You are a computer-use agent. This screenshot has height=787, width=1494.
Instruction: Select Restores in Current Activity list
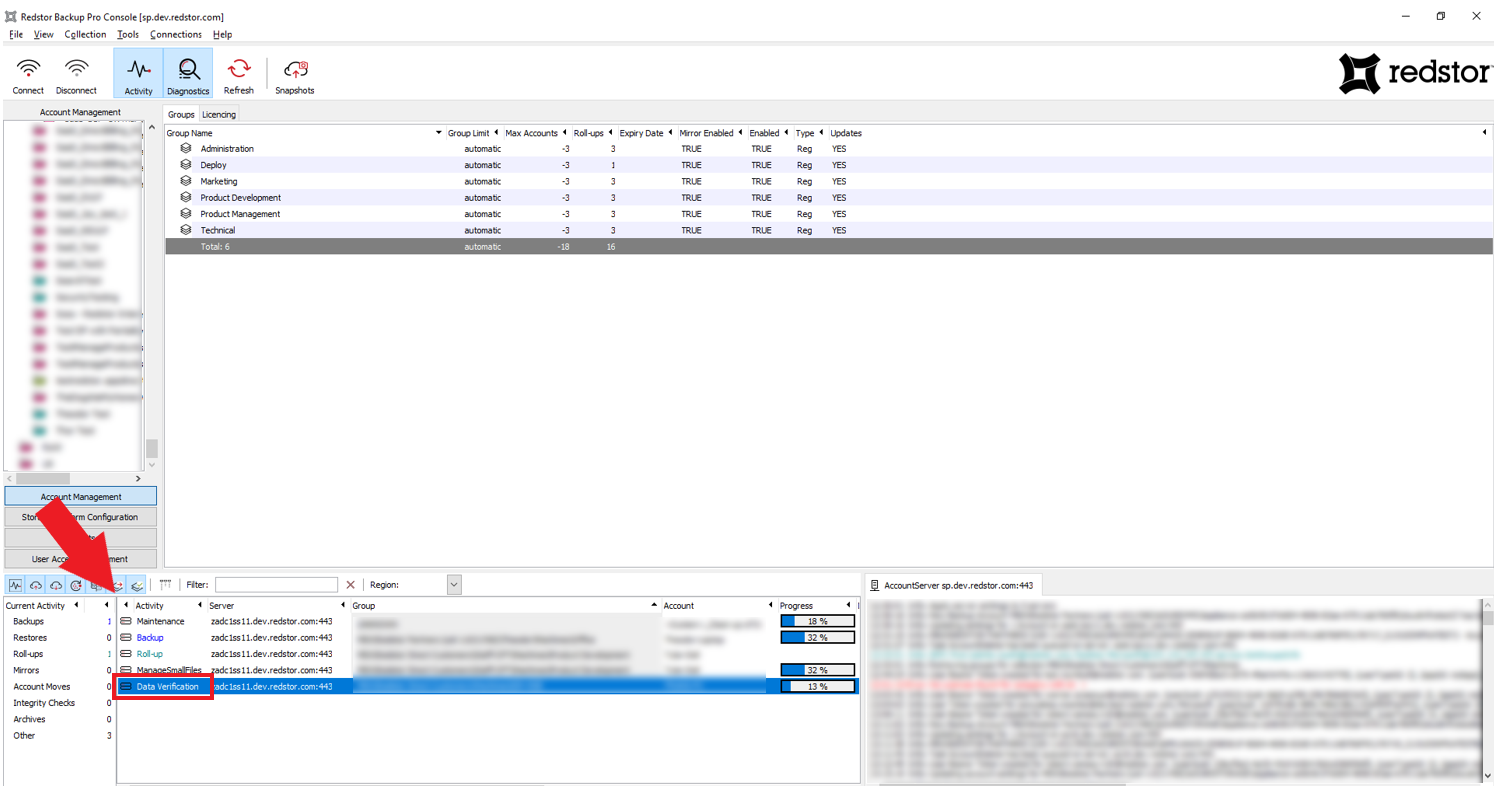[x=30, y=637]
